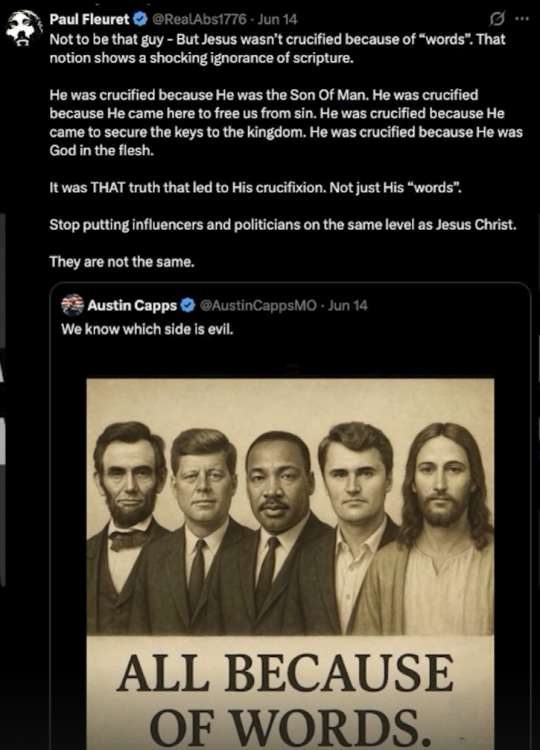Open the @RealAbs1776 handle
540x750 pixels.
tap(199, 19)
